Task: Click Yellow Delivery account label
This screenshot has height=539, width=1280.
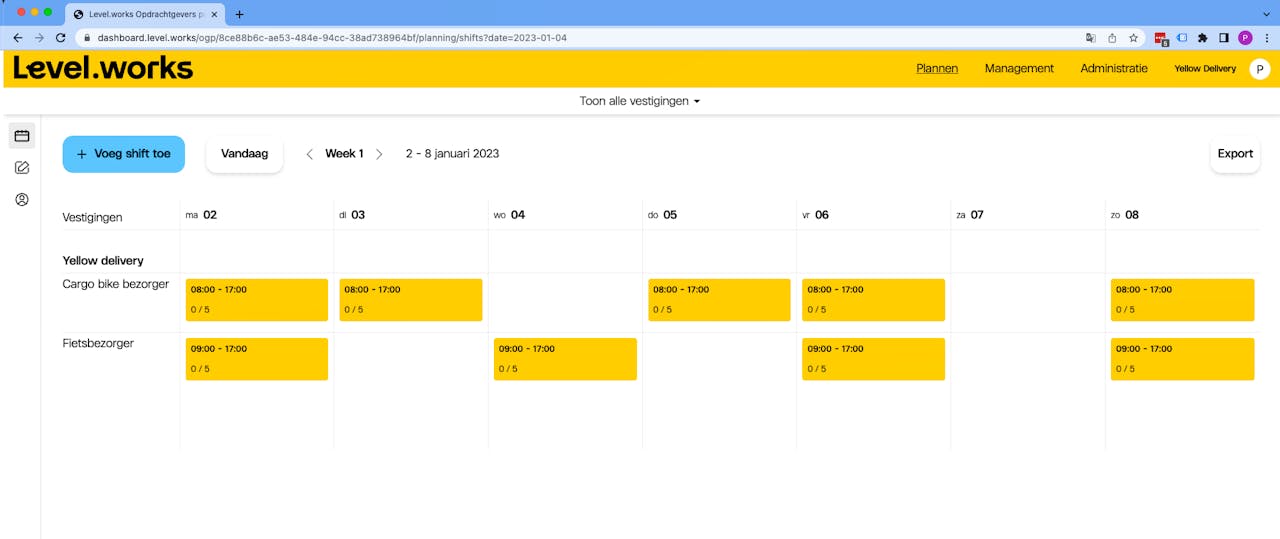Action: point(1205,69)
